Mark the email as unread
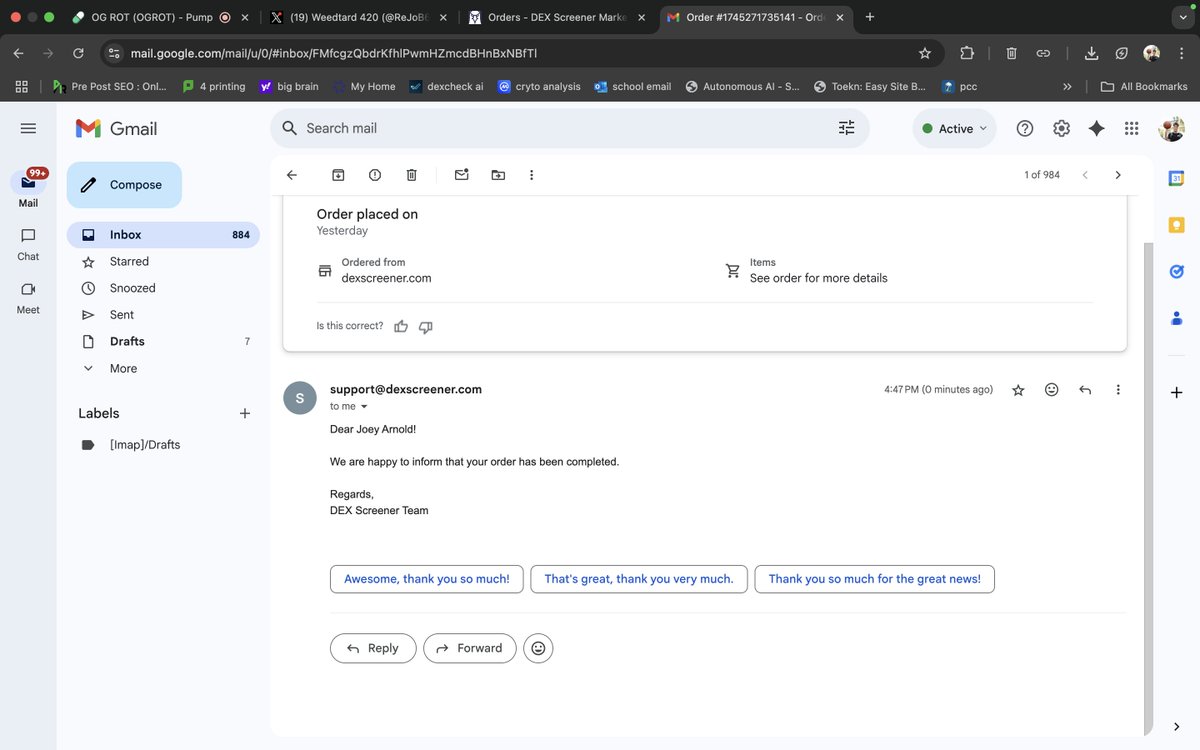The image size is (1200, 750). pyautogui.click(x=461, y=175)
